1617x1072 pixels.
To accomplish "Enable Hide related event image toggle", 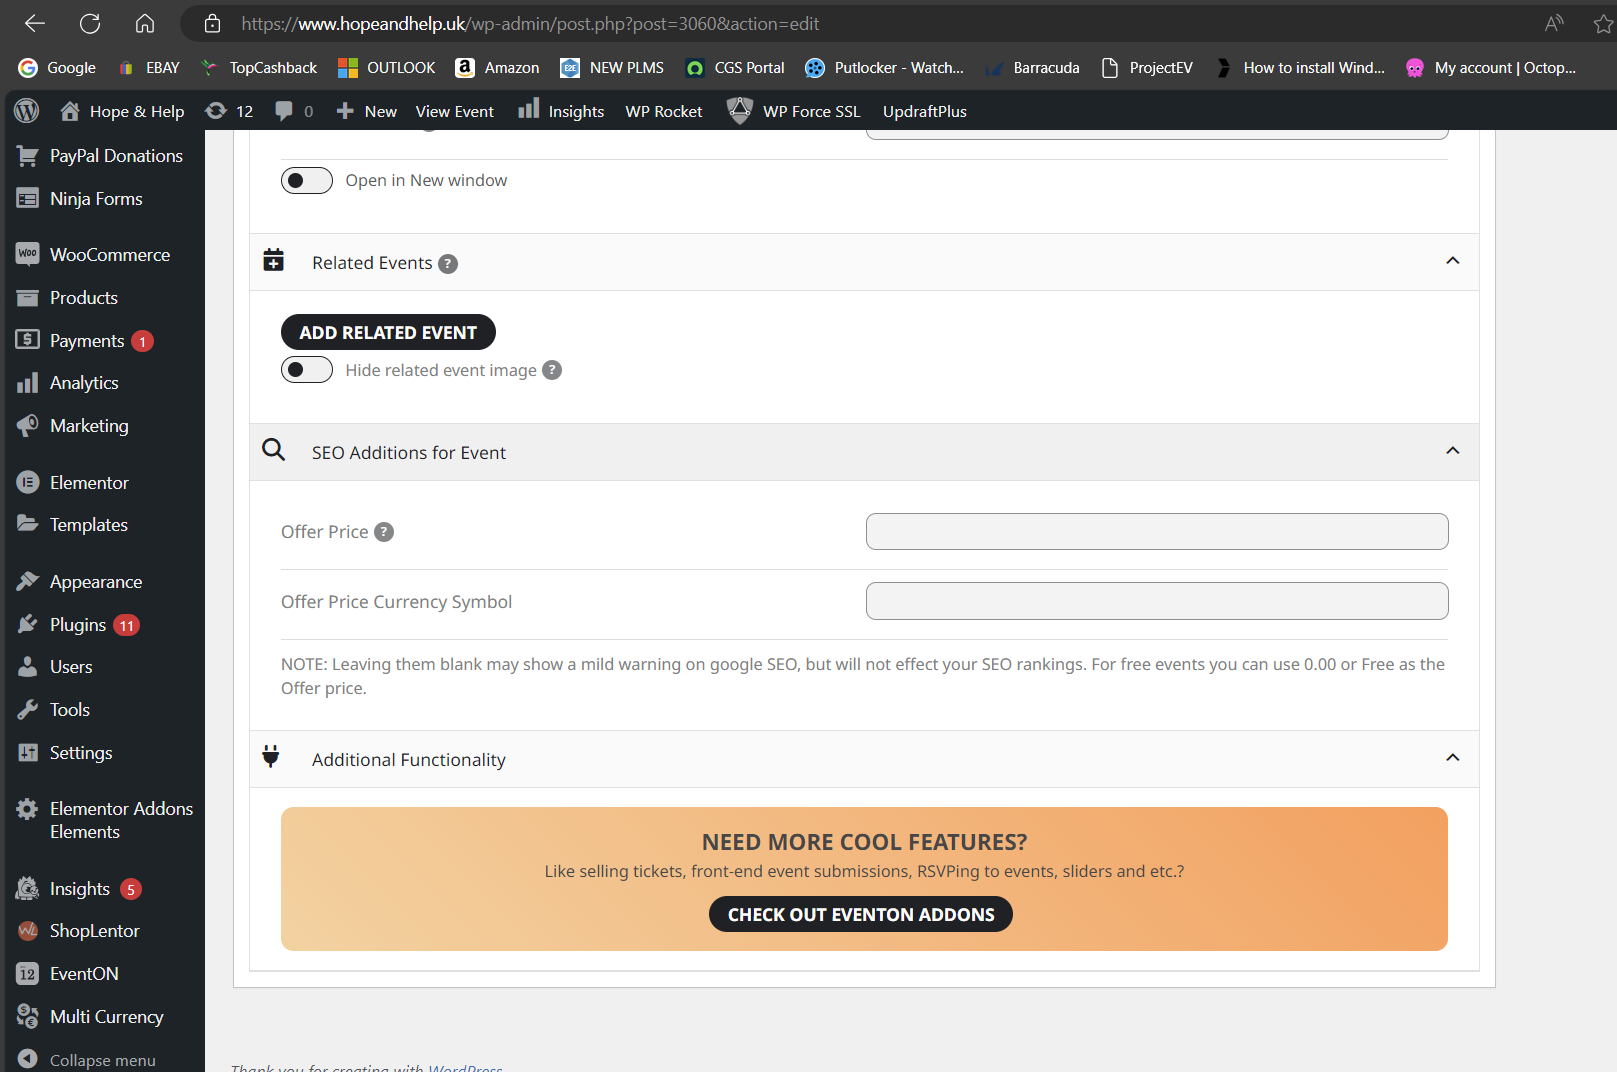I will click(x=307, y=370).
